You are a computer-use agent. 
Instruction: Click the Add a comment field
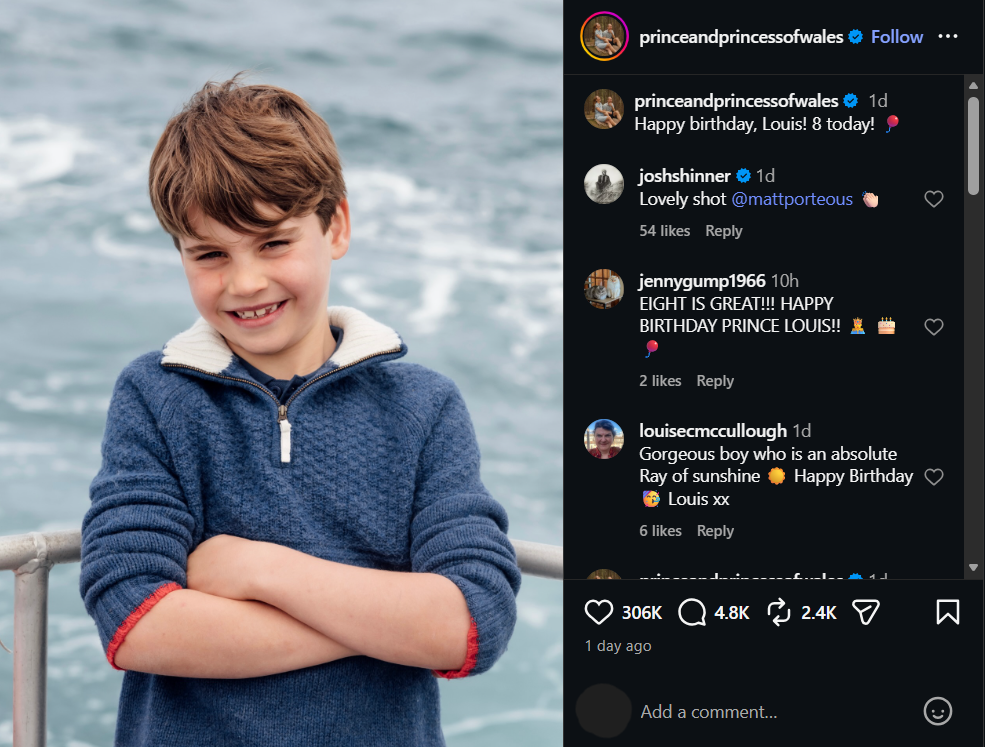click(x=770, y=712)
